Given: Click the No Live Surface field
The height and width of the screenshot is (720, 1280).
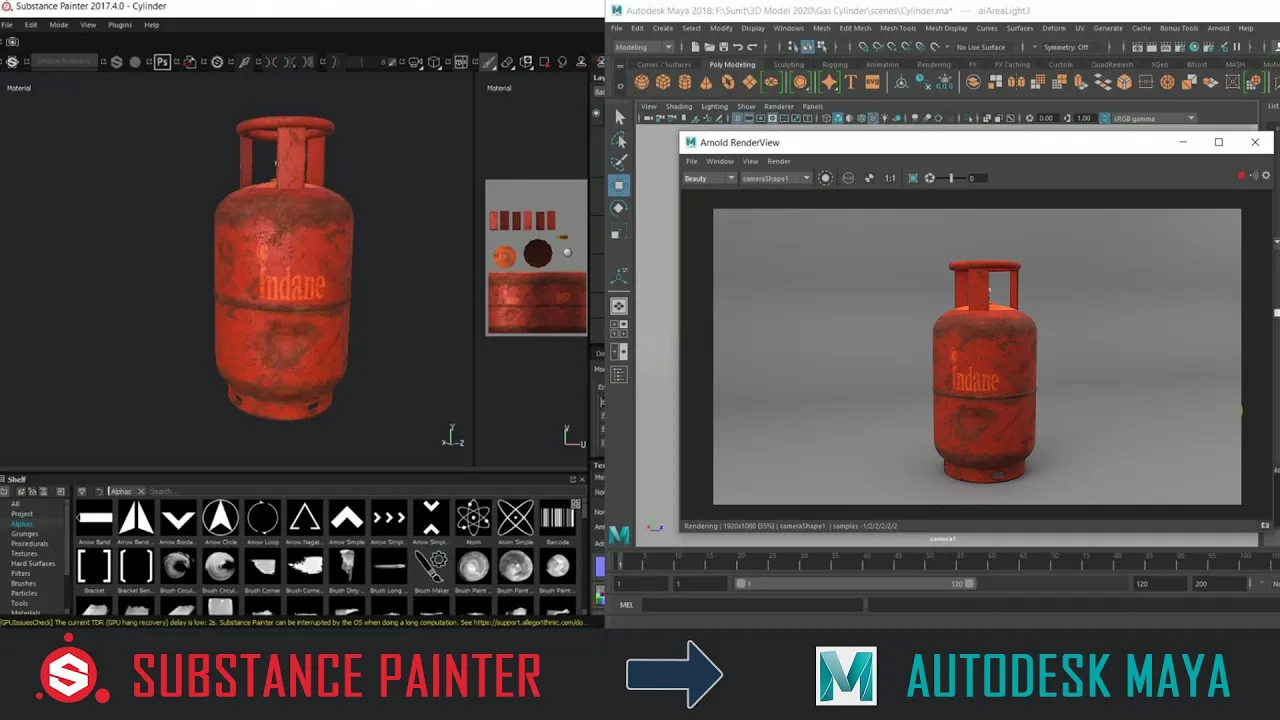Looking at the screenshot, I should click(986, 47).
